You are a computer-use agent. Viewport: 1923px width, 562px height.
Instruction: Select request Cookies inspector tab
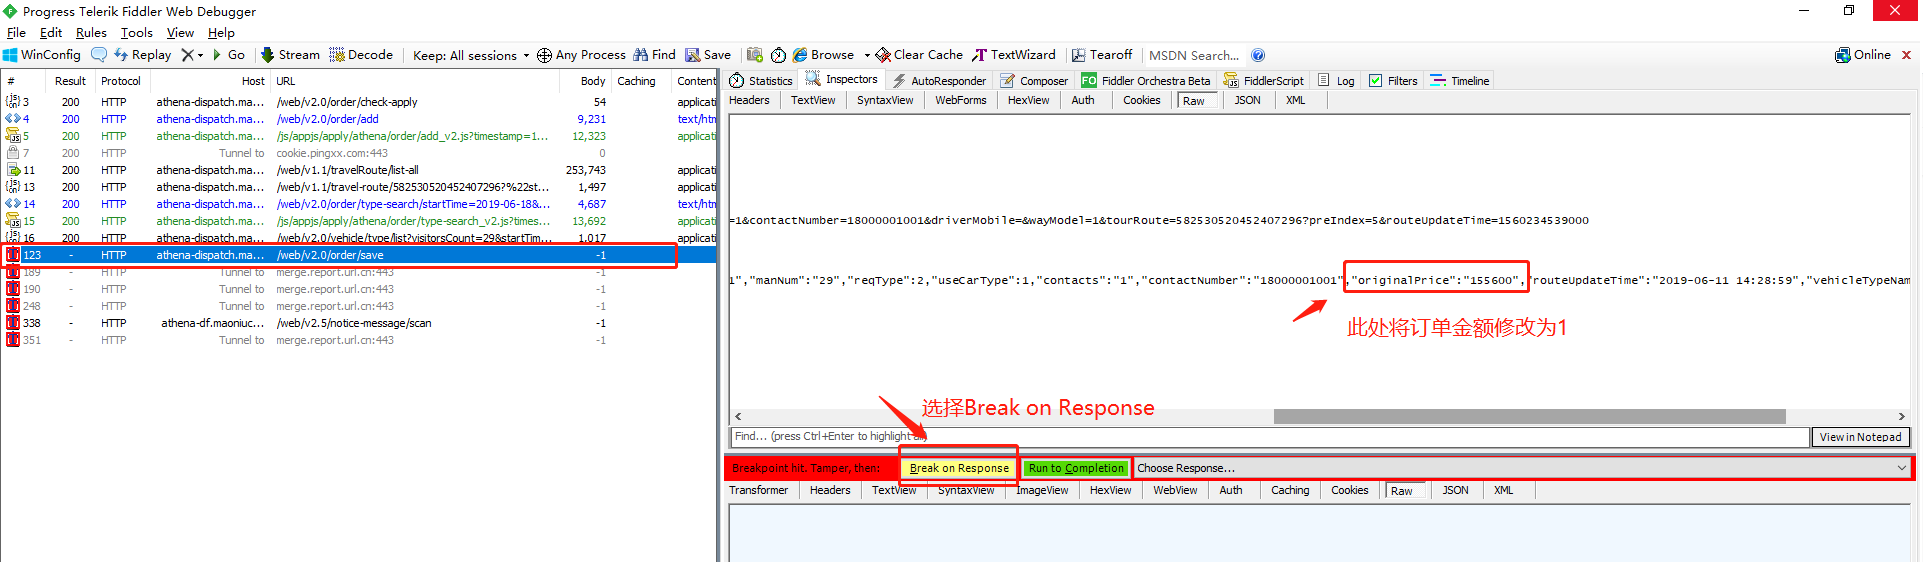point(1142,100)
